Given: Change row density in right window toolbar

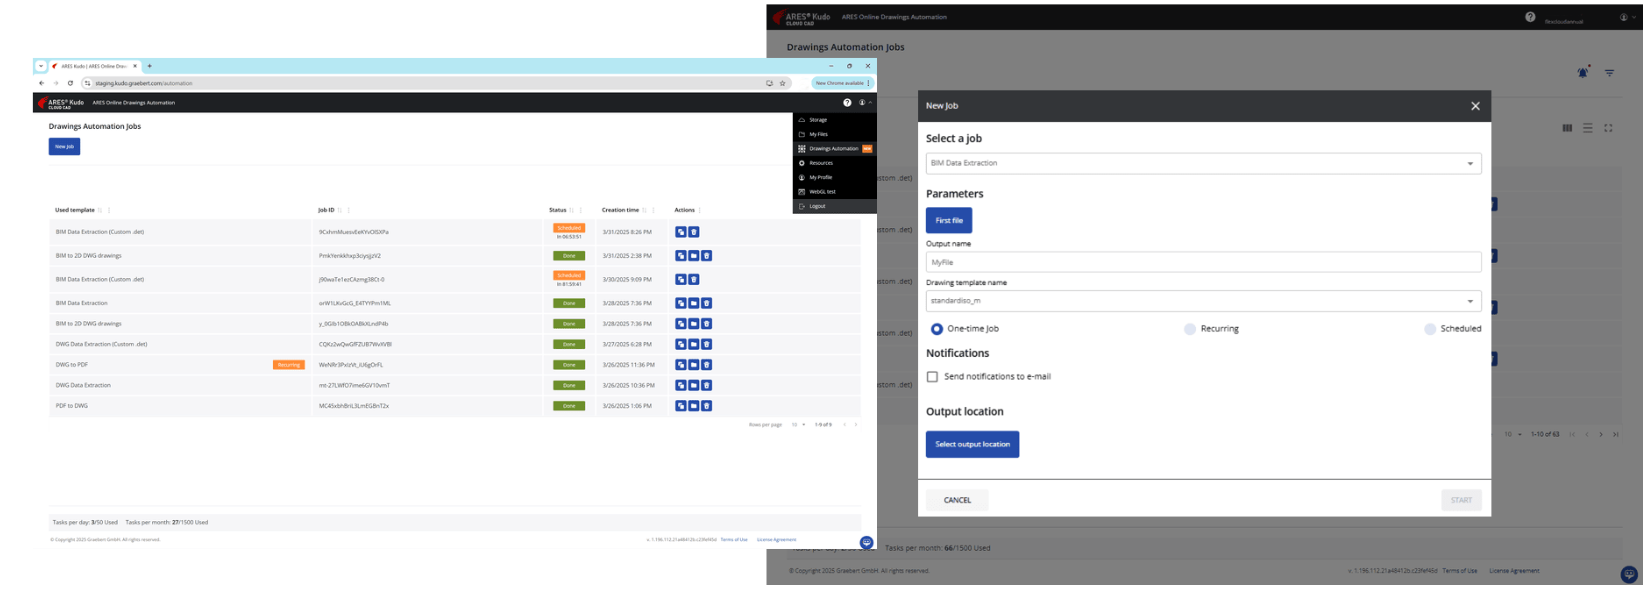Looking at the screenshot, I should point(1587,128).
